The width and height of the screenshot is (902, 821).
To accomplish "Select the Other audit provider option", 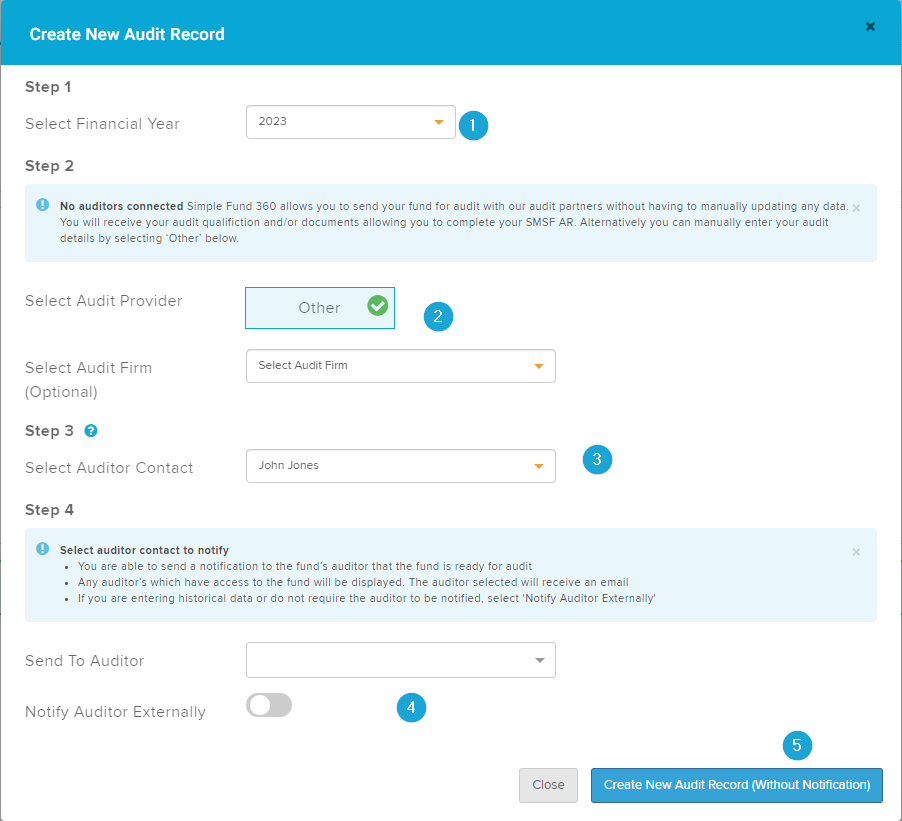I will [319, 308].
